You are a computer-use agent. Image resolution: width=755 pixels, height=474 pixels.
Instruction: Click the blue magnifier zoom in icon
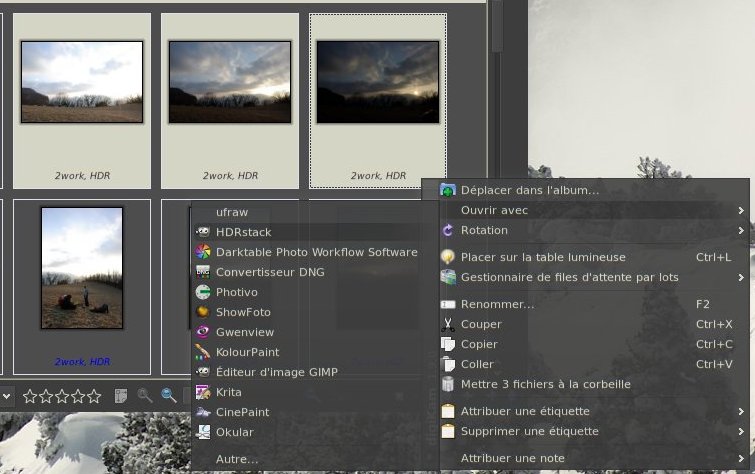169,396
